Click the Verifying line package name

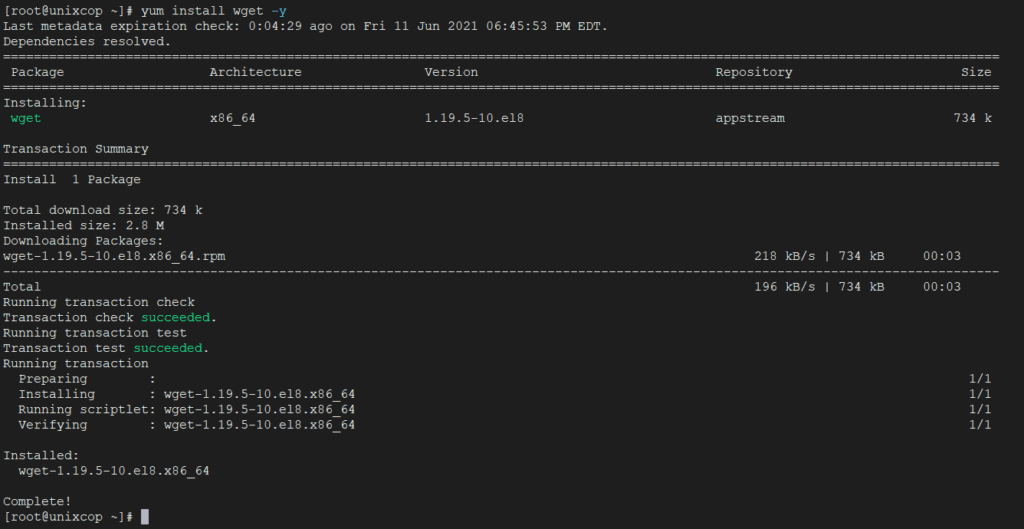tap(259, 425)
